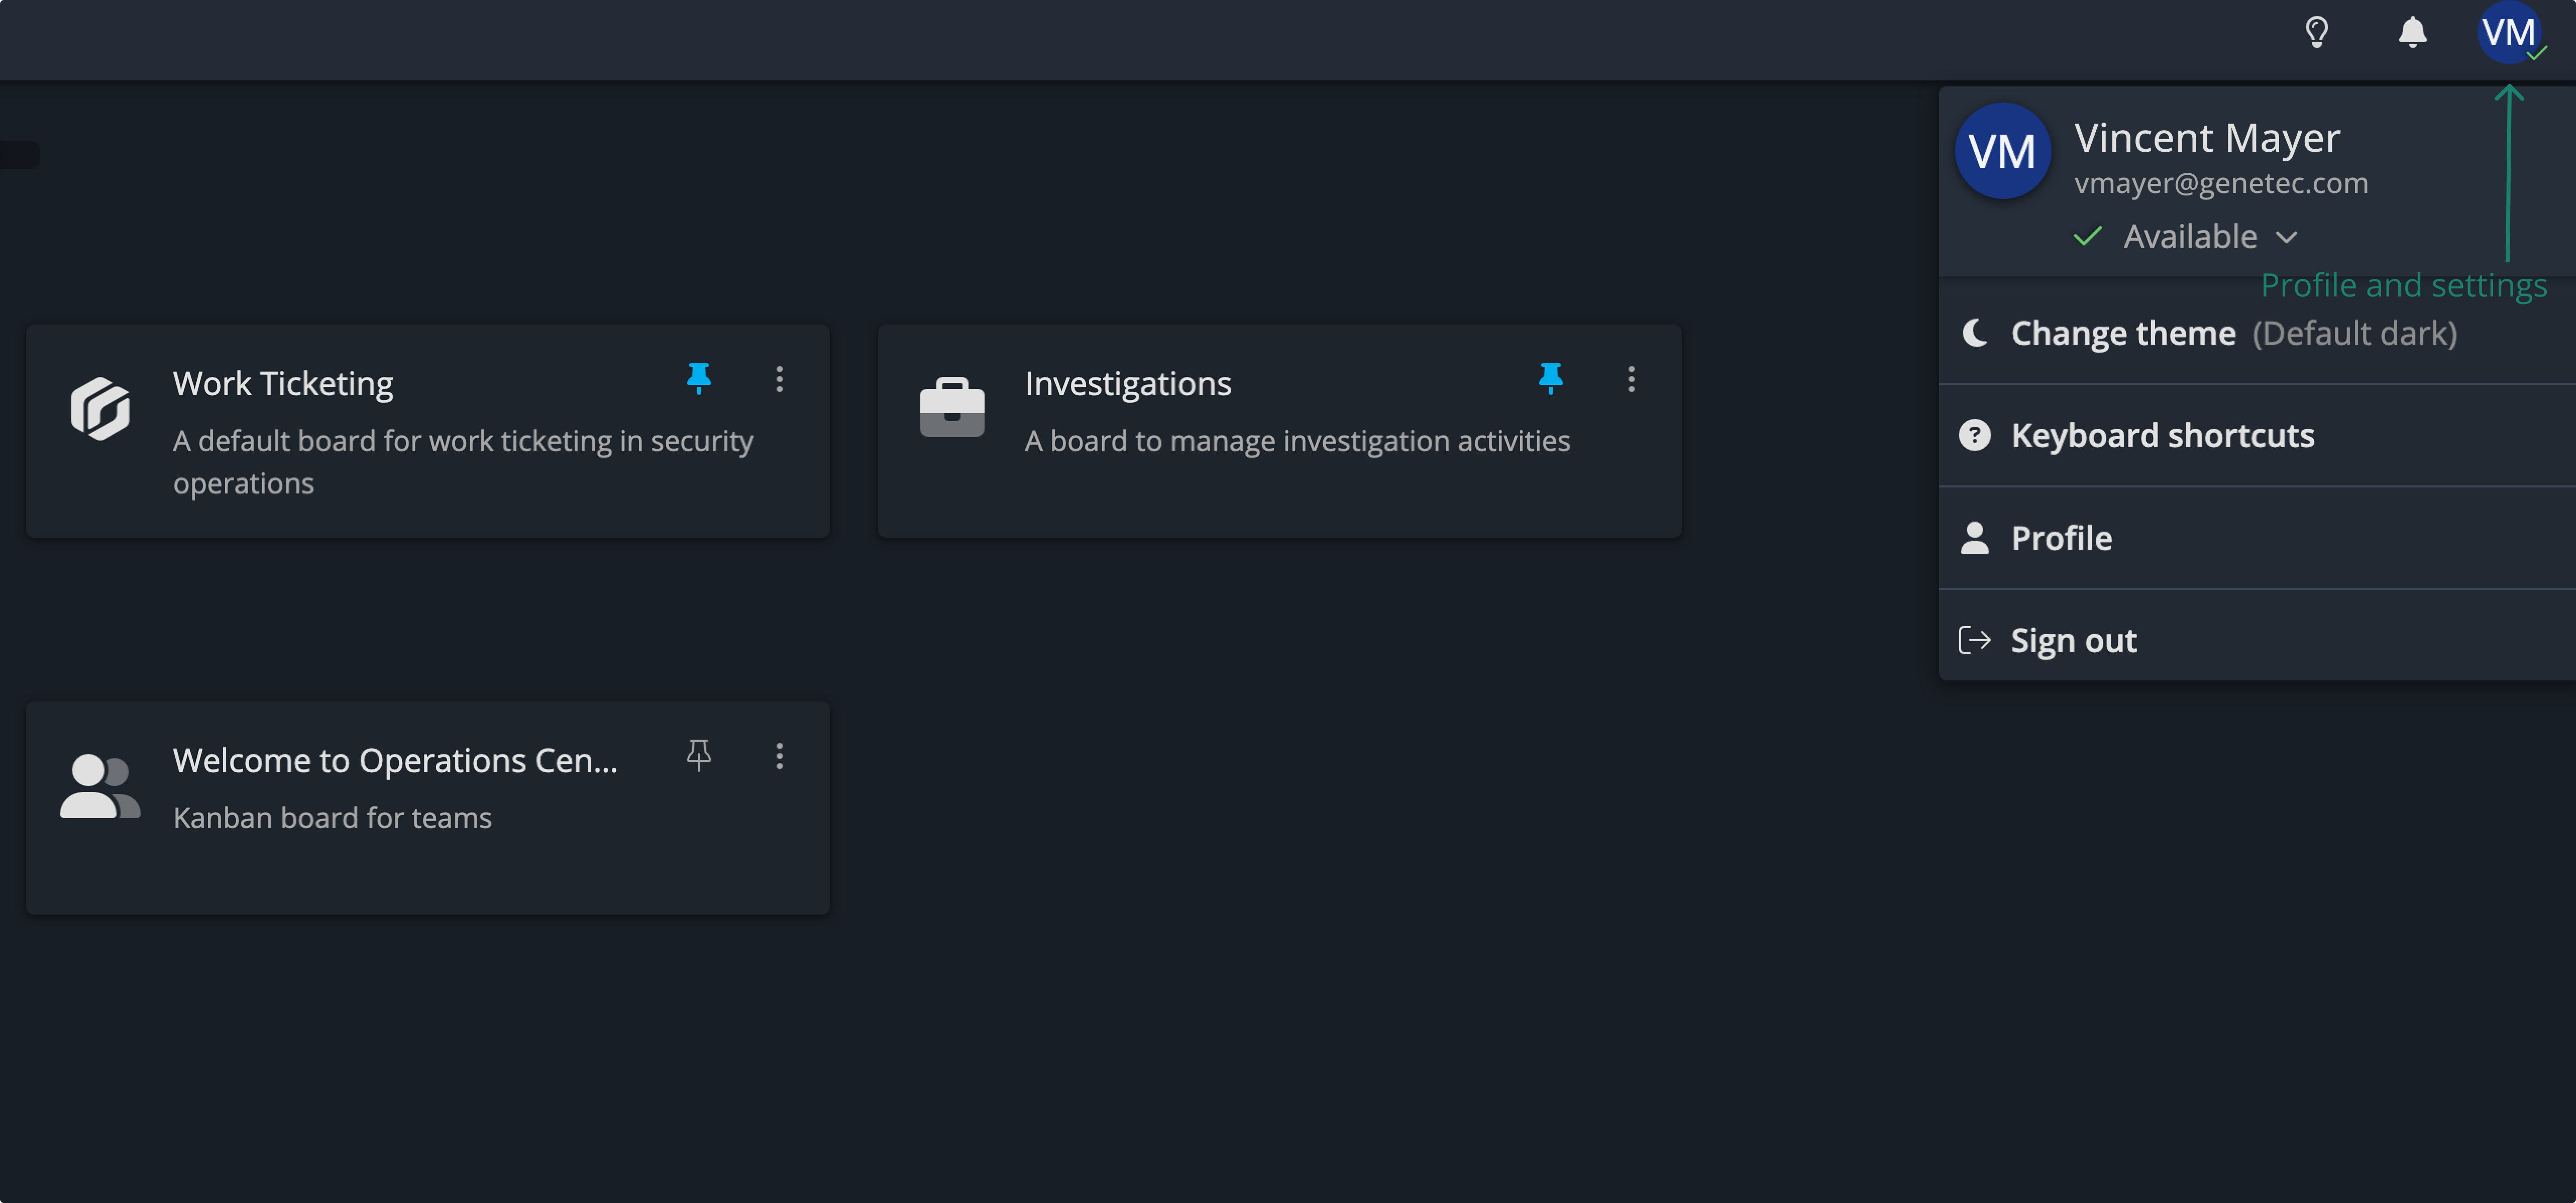The height and width of the screenshot is (1203, 2576).
Task: Click the question mark shortcuts icon
Action: coord(1975,435)
